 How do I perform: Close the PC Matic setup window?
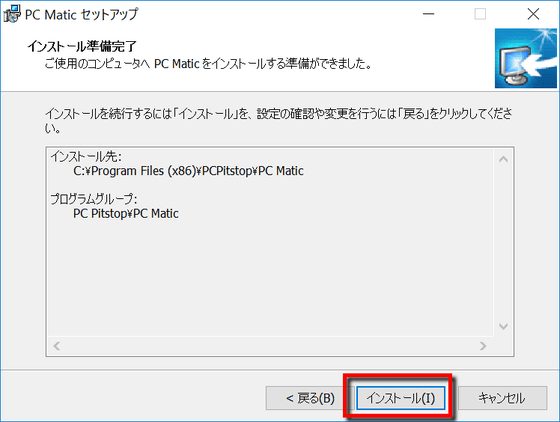(533, 14)
